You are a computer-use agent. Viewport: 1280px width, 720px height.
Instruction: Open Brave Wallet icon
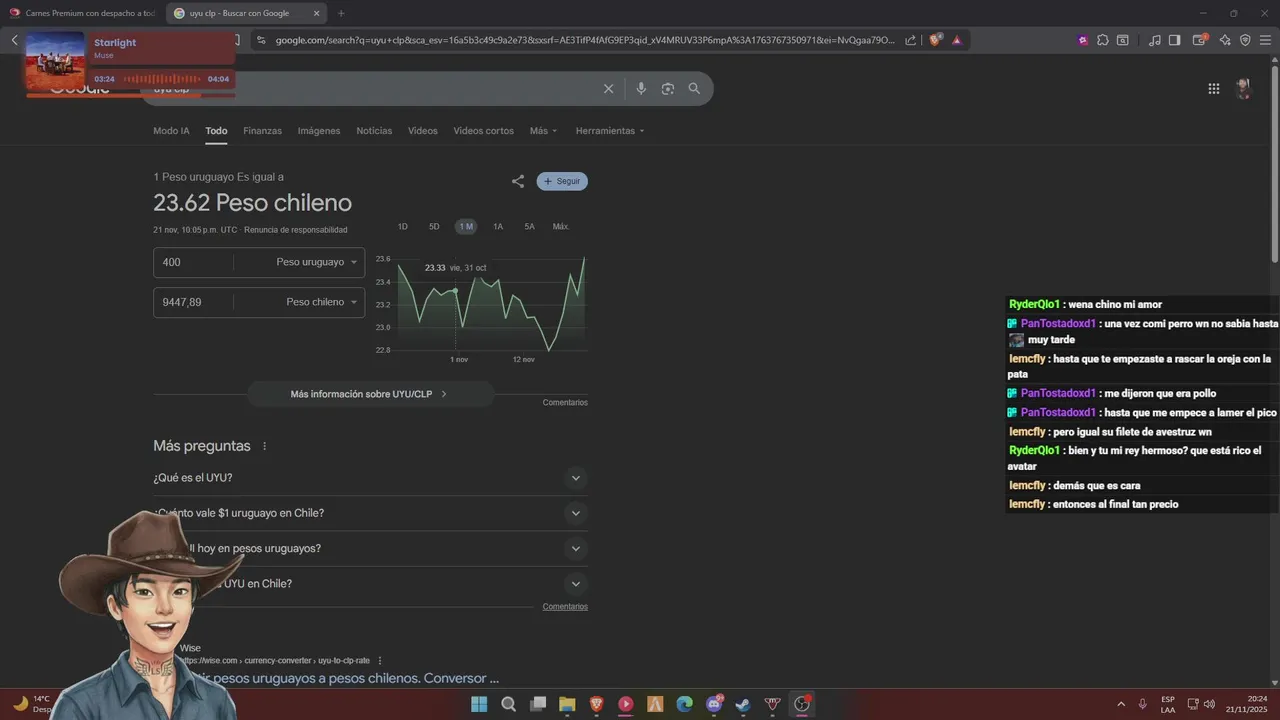[x=1200, y=40]
